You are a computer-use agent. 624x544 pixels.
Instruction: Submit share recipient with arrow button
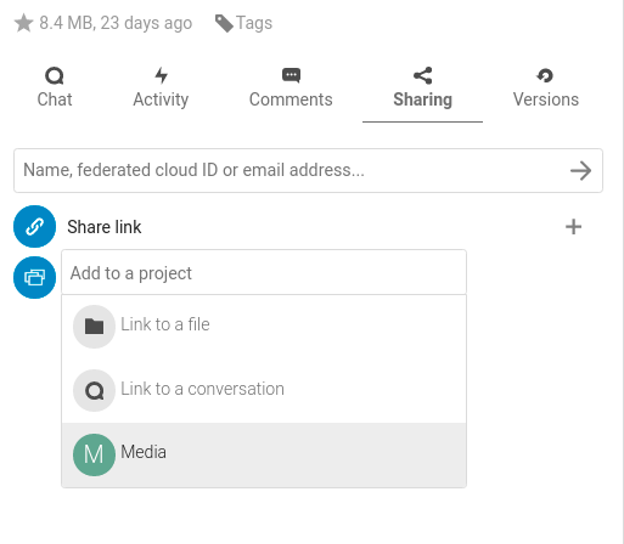(x=581, y=171)
